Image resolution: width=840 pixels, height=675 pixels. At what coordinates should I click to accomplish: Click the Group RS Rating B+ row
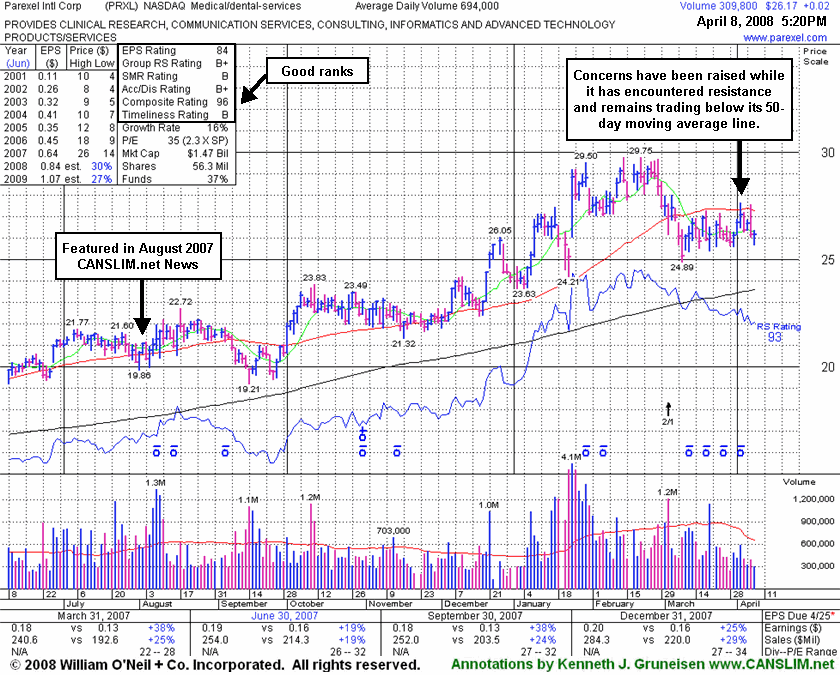175,64
